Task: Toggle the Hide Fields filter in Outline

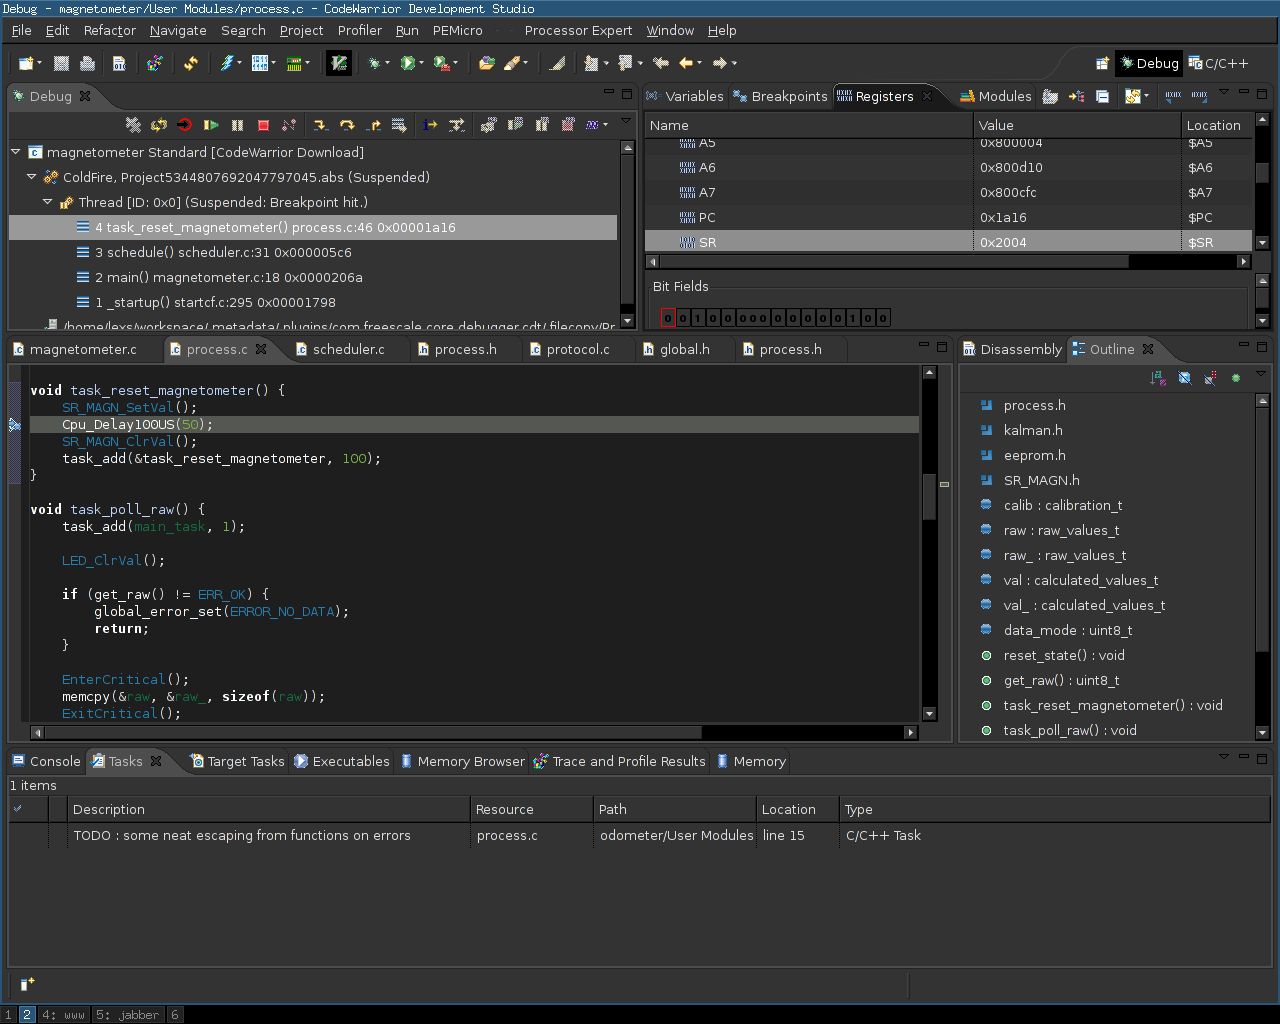Action: point(1185,378)
